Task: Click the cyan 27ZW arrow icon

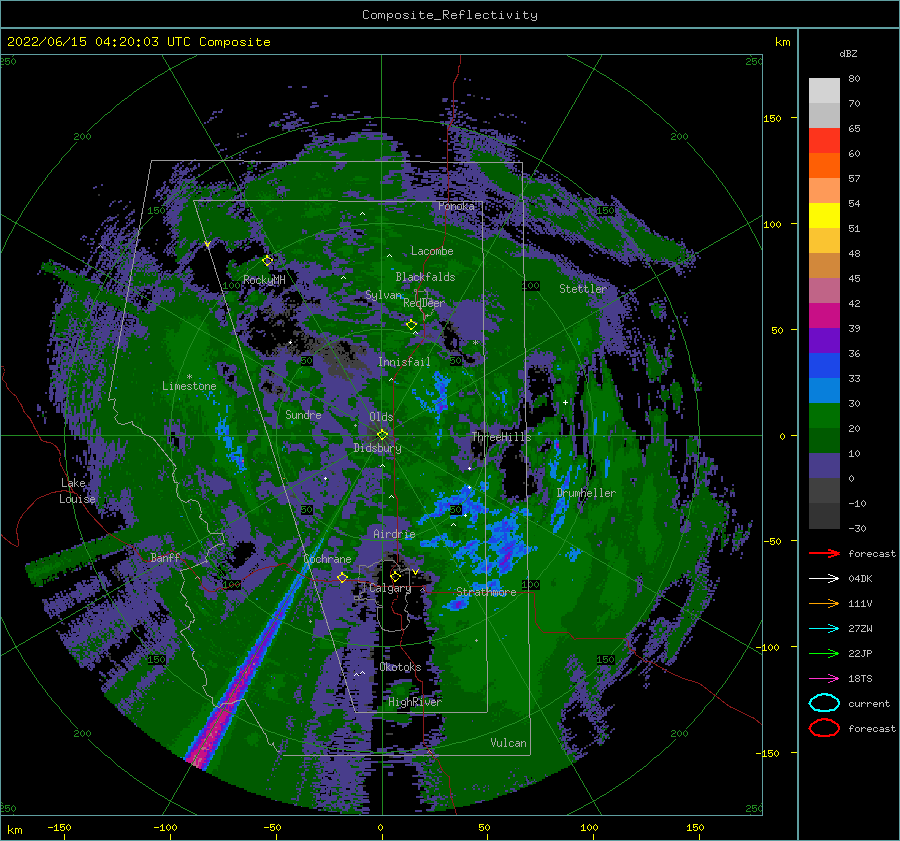Action: click(x=824, y=628)
